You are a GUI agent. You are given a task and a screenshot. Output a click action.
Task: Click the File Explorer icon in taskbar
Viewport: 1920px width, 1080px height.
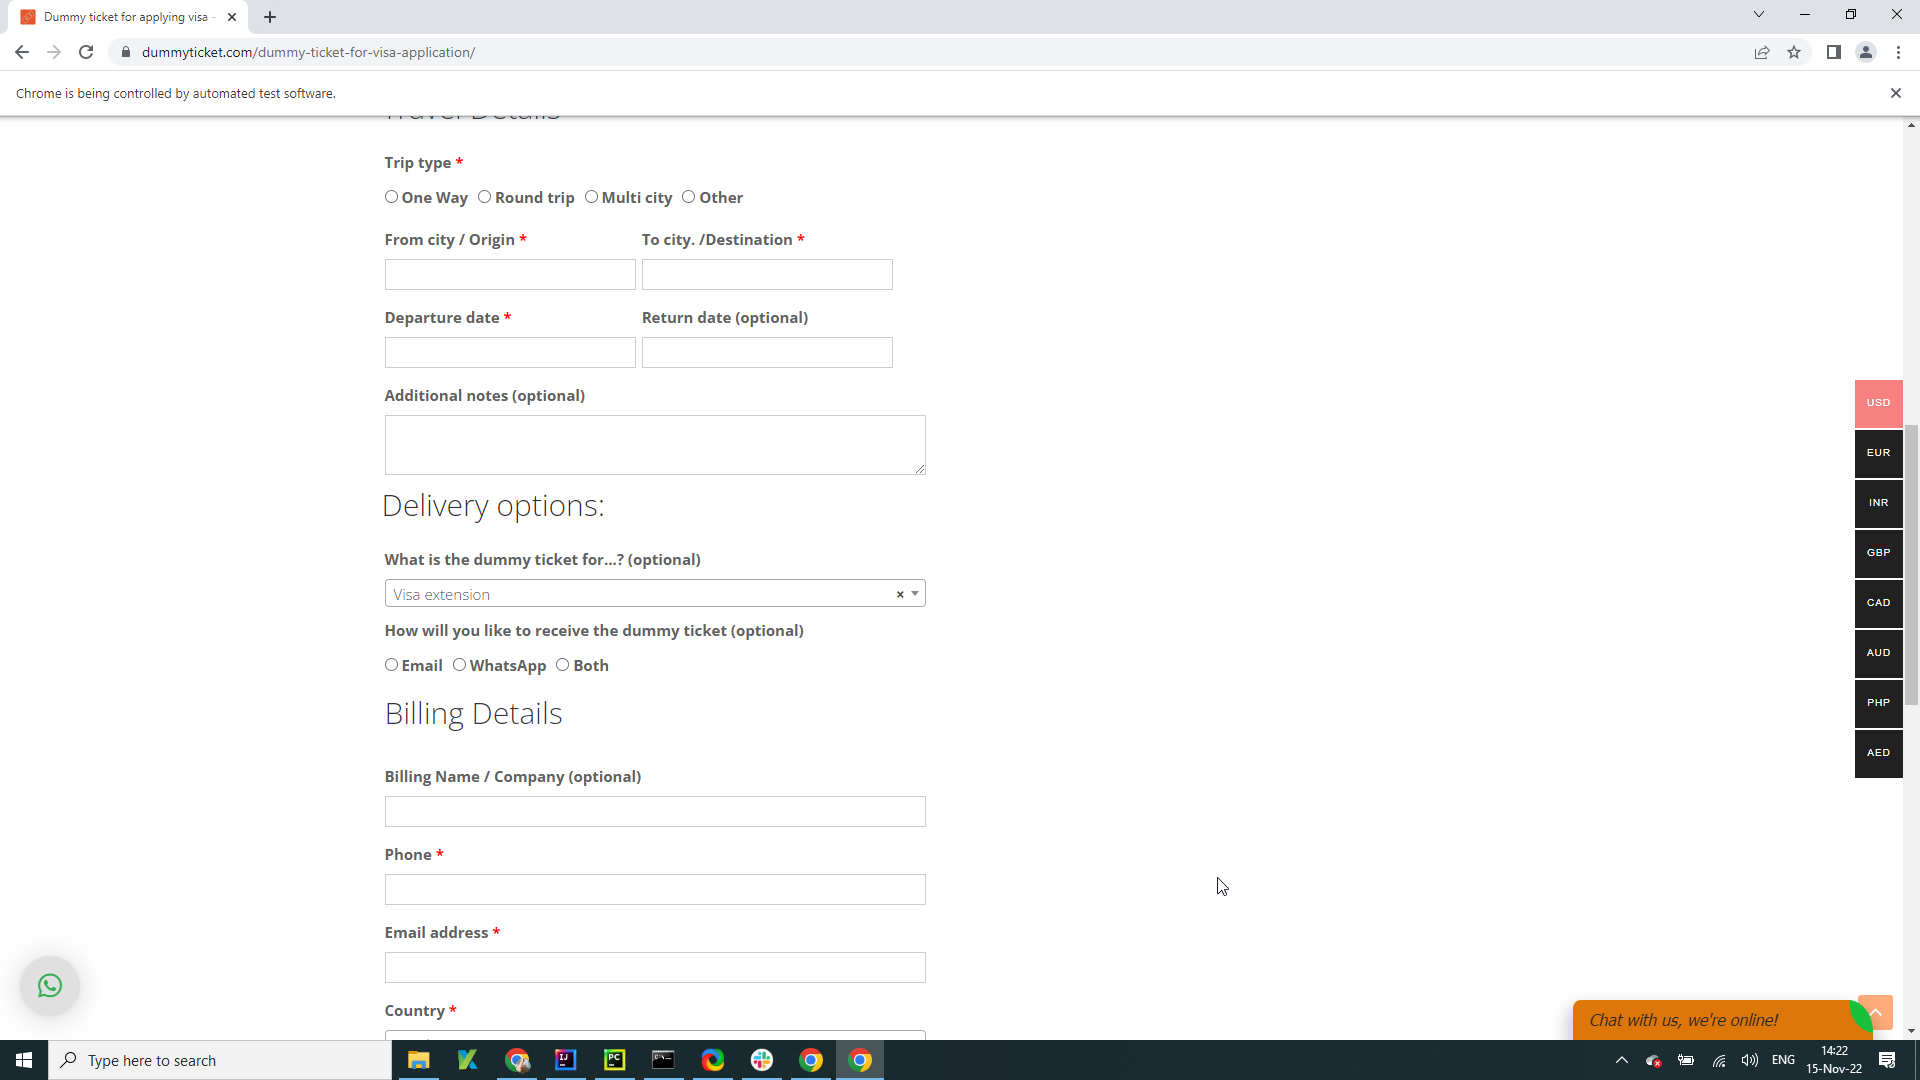point(419,1060)
